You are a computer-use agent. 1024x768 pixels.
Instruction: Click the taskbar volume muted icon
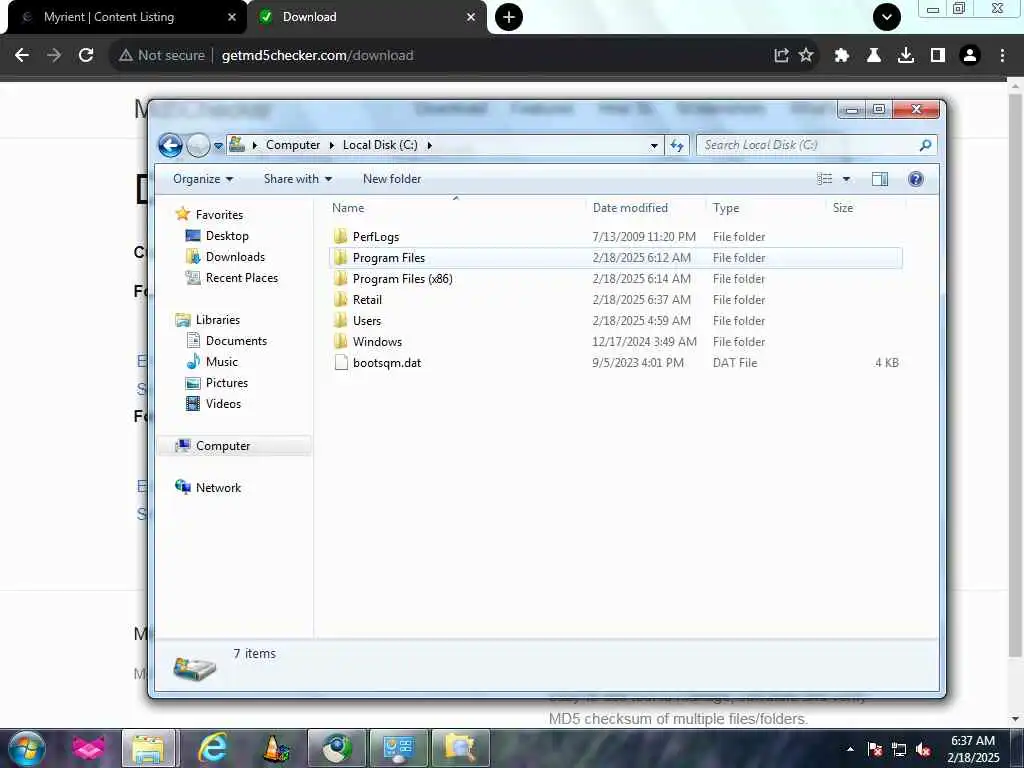coord(923,750)
